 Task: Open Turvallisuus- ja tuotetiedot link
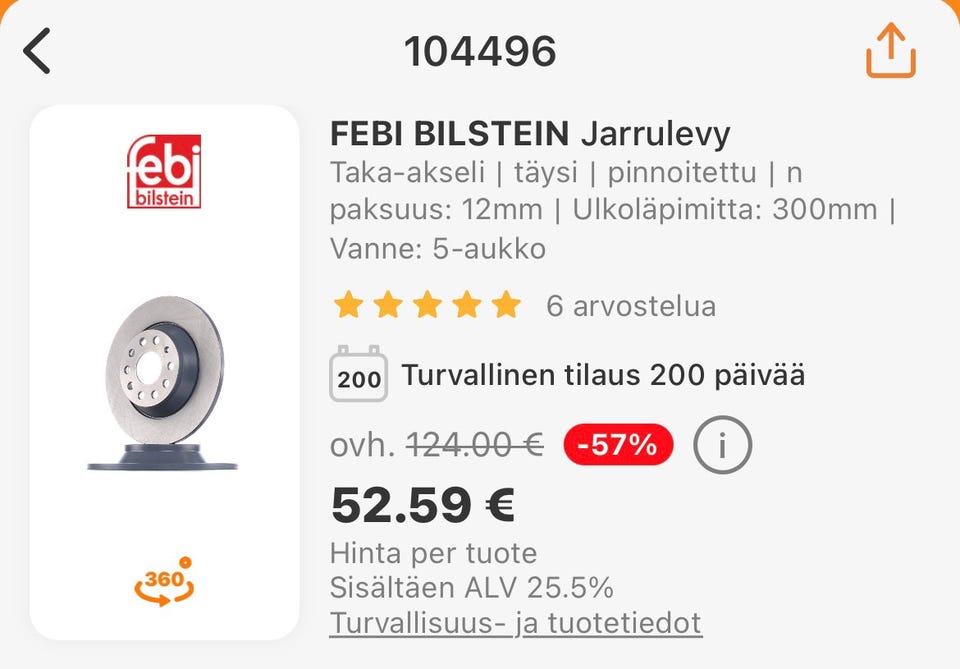pyautogui.click(x=516, y=623)
